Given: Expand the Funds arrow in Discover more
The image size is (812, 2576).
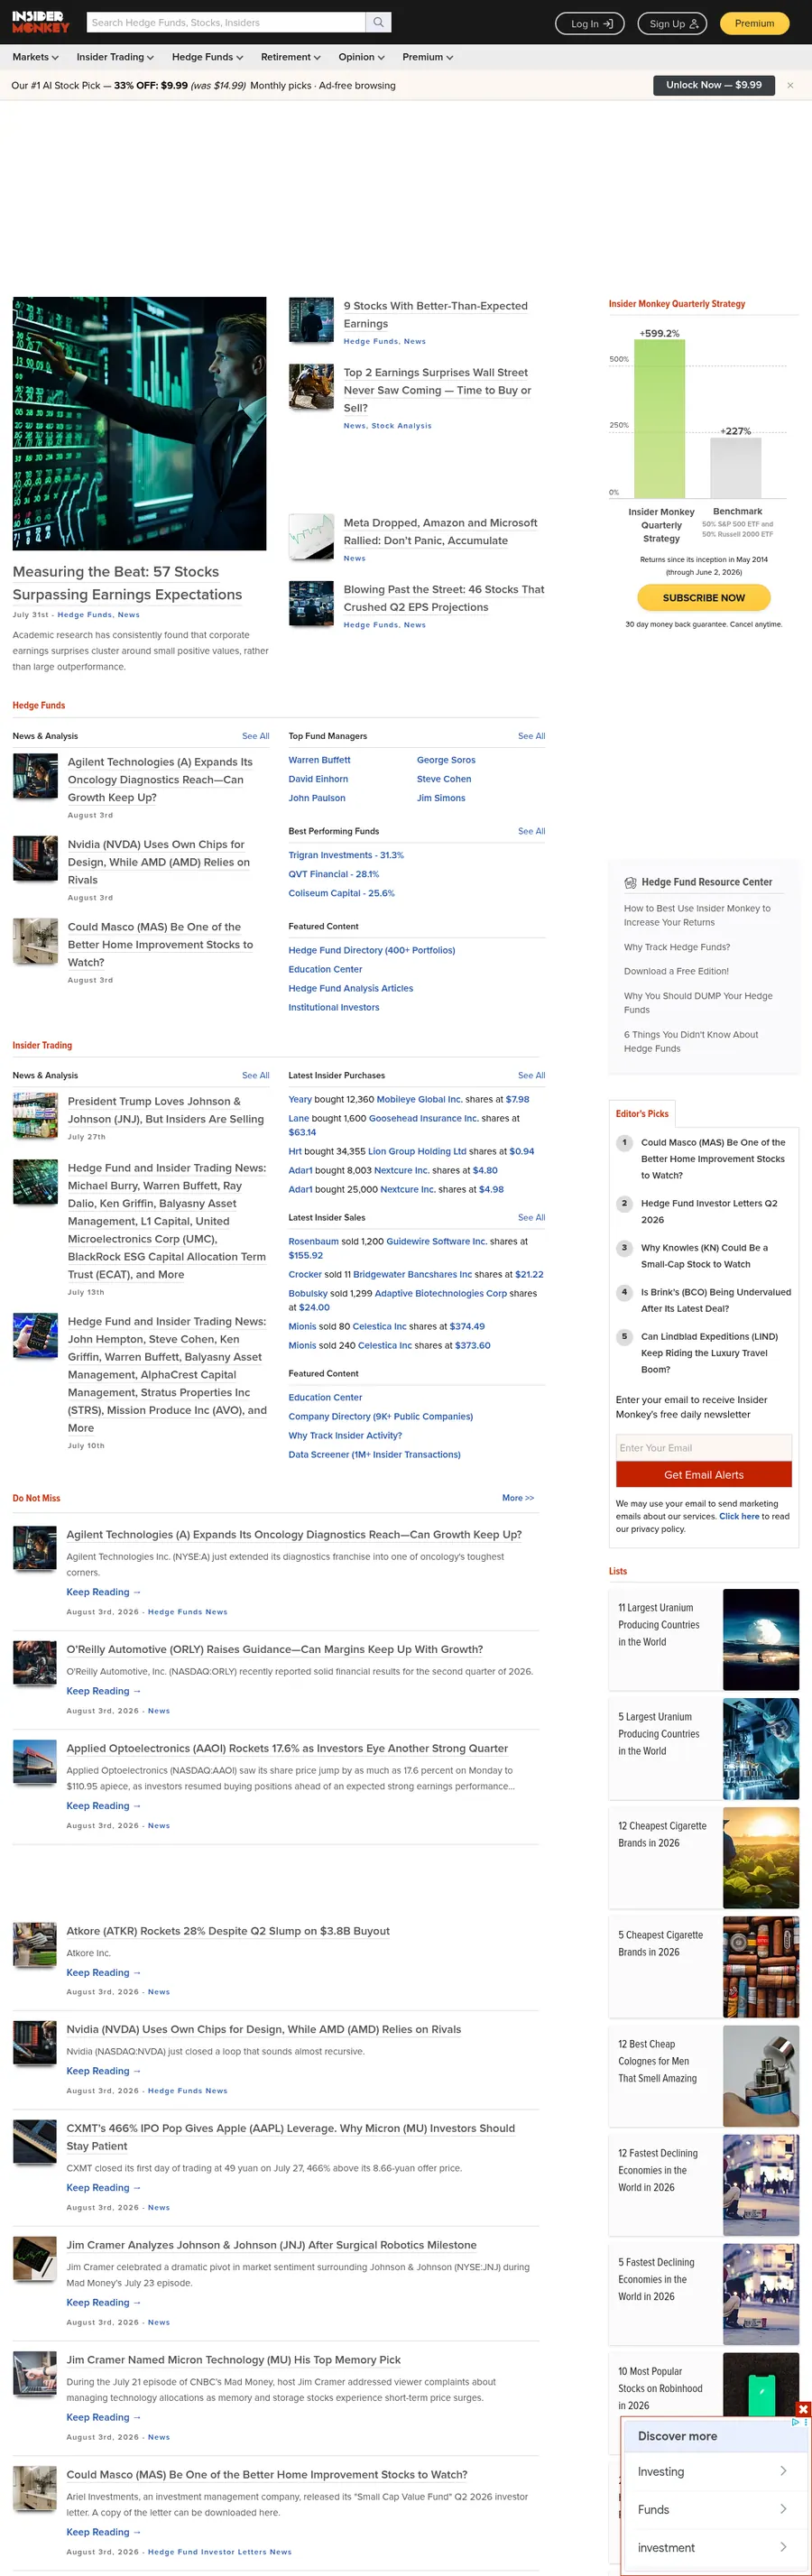Looking at the screenshot, I should [783, 2509].
